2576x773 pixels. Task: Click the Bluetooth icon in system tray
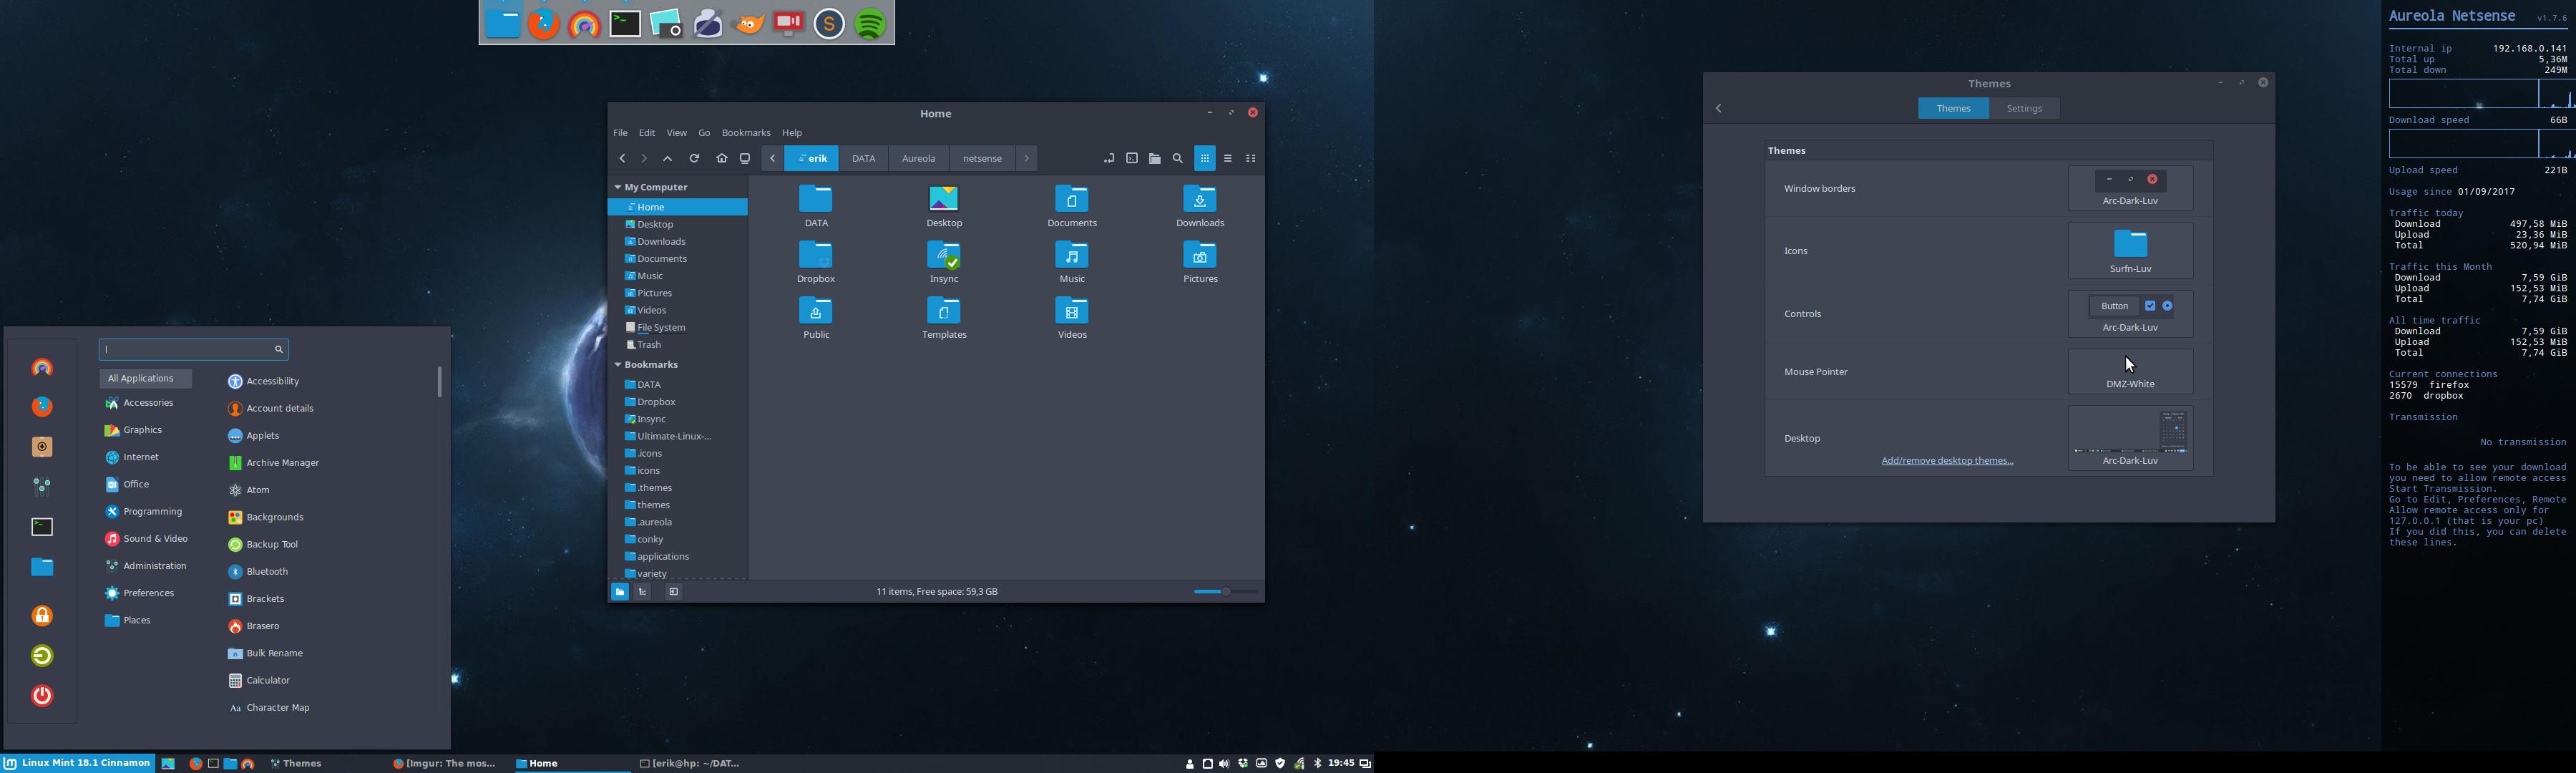[x=1318, y=763]
